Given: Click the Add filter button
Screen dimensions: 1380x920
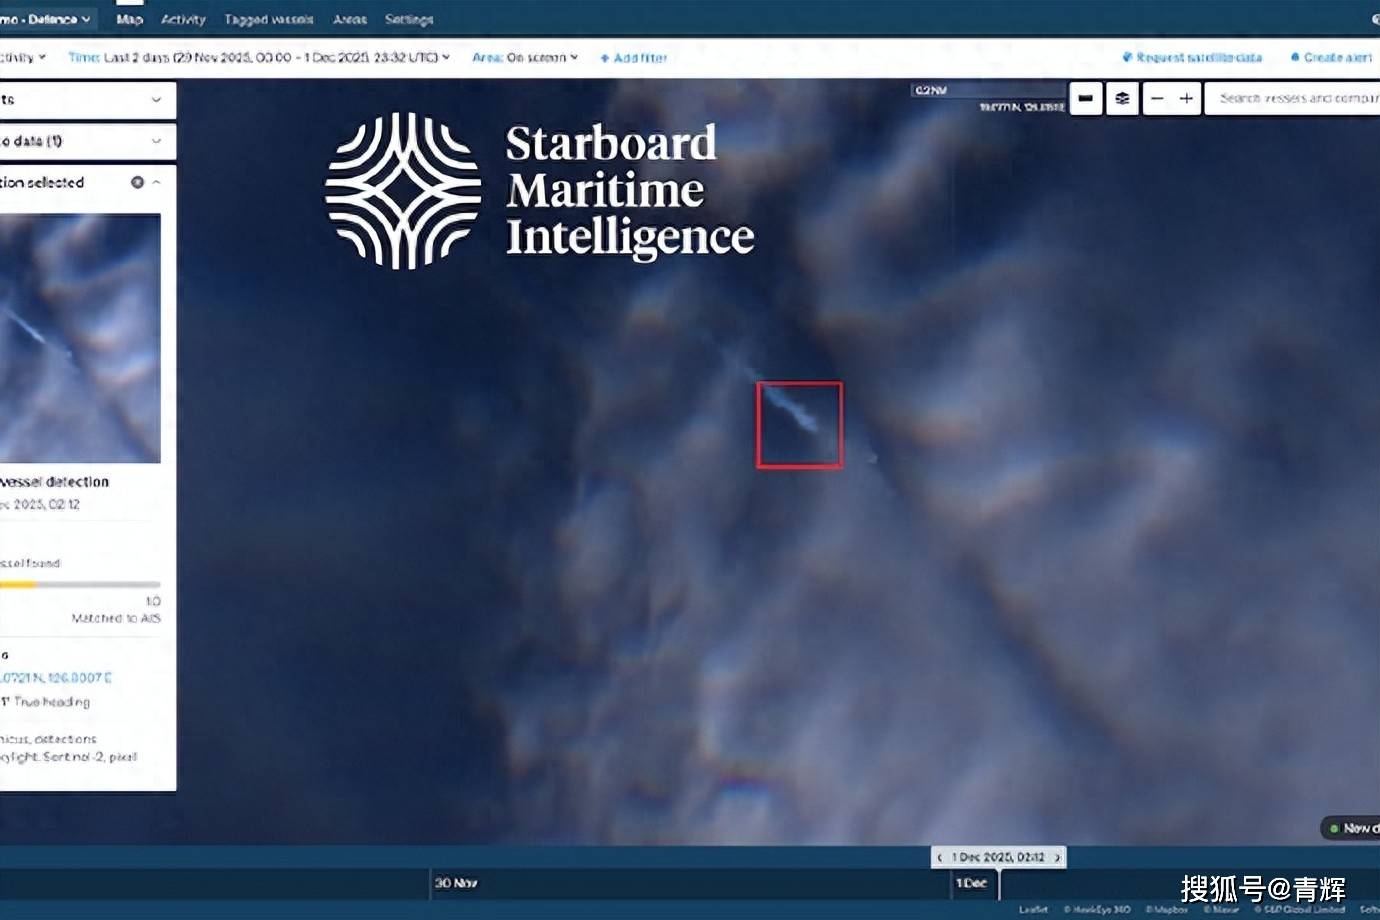Looking at the screenshot, I should [633, 58].
